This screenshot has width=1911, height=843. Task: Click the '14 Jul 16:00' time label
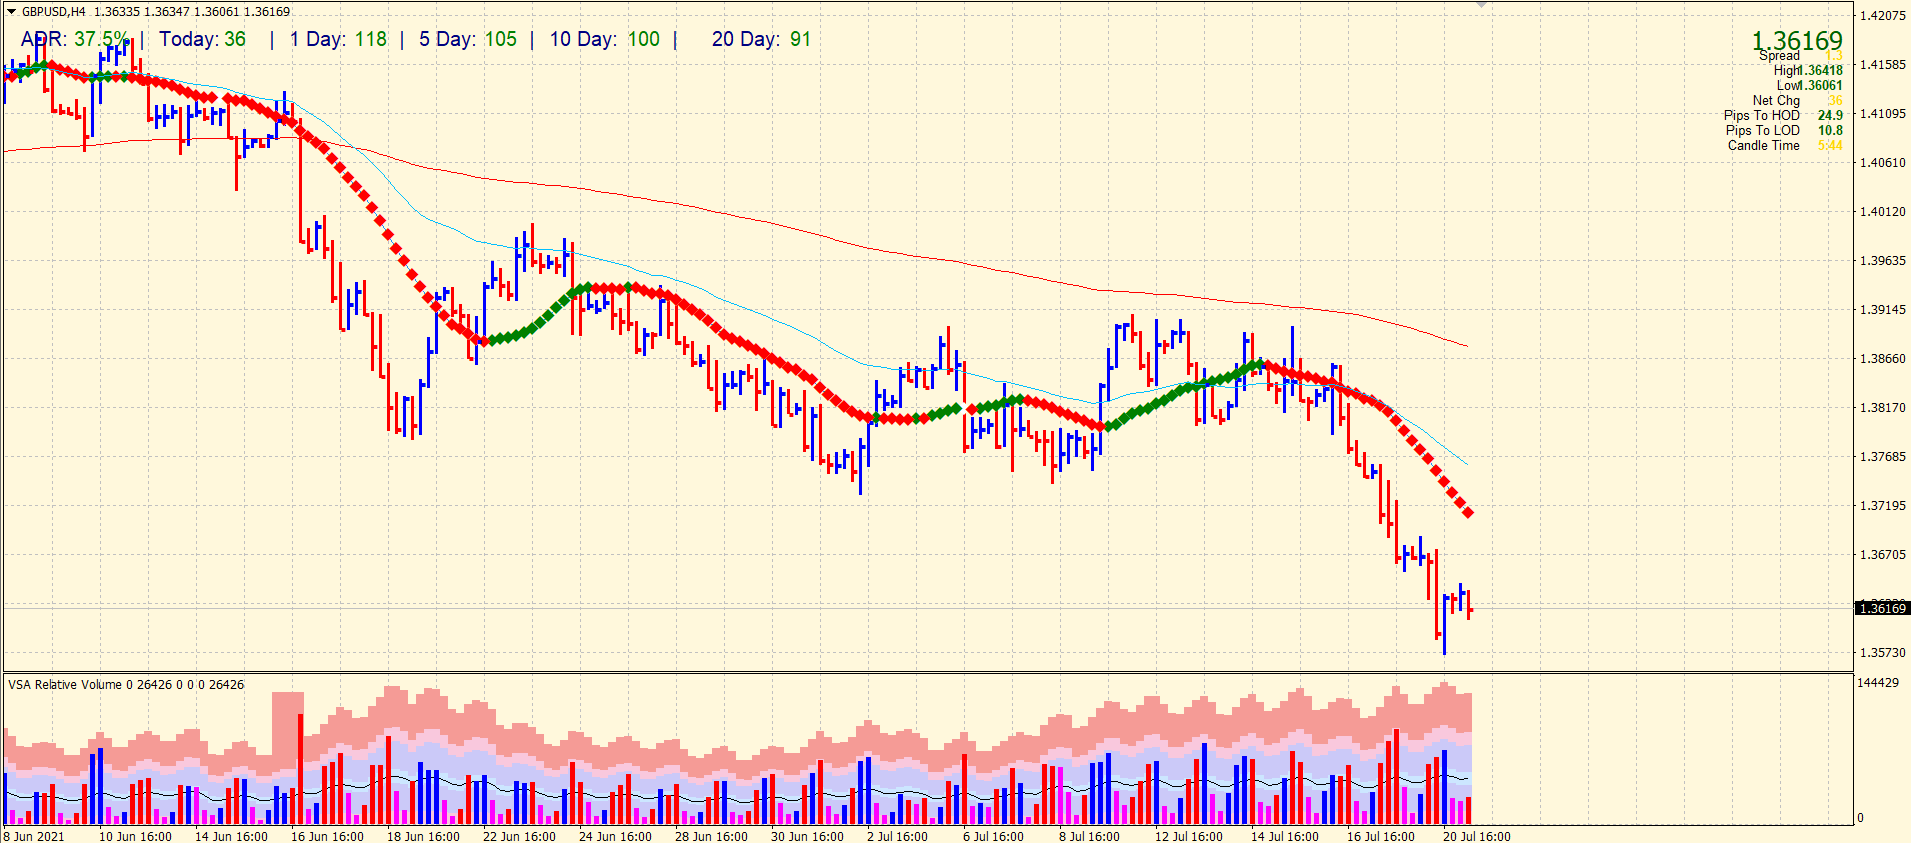(1285, 837)
